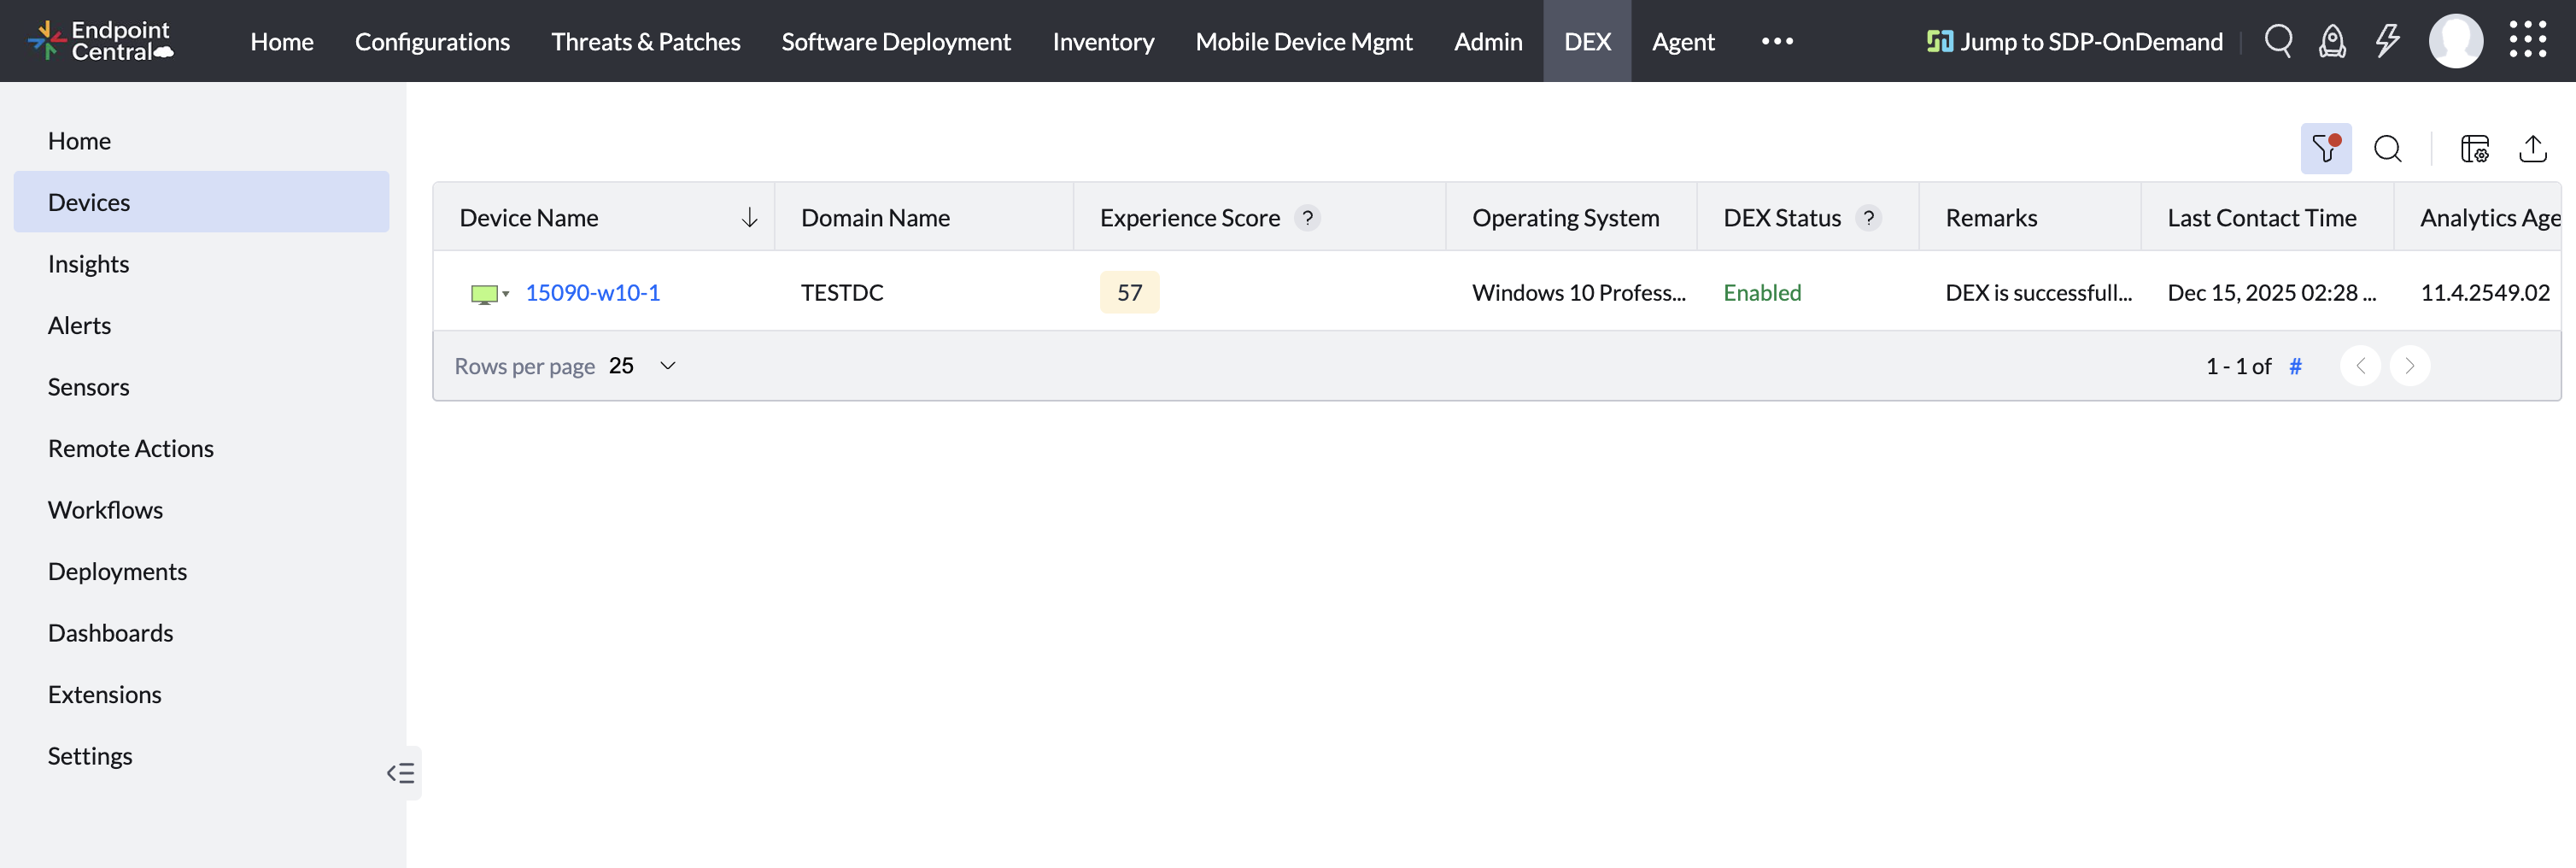Toggle Device Name sort order arrow
This screenshot has height=868, width=2576.
pyautogui.click(x=749, y=218)
